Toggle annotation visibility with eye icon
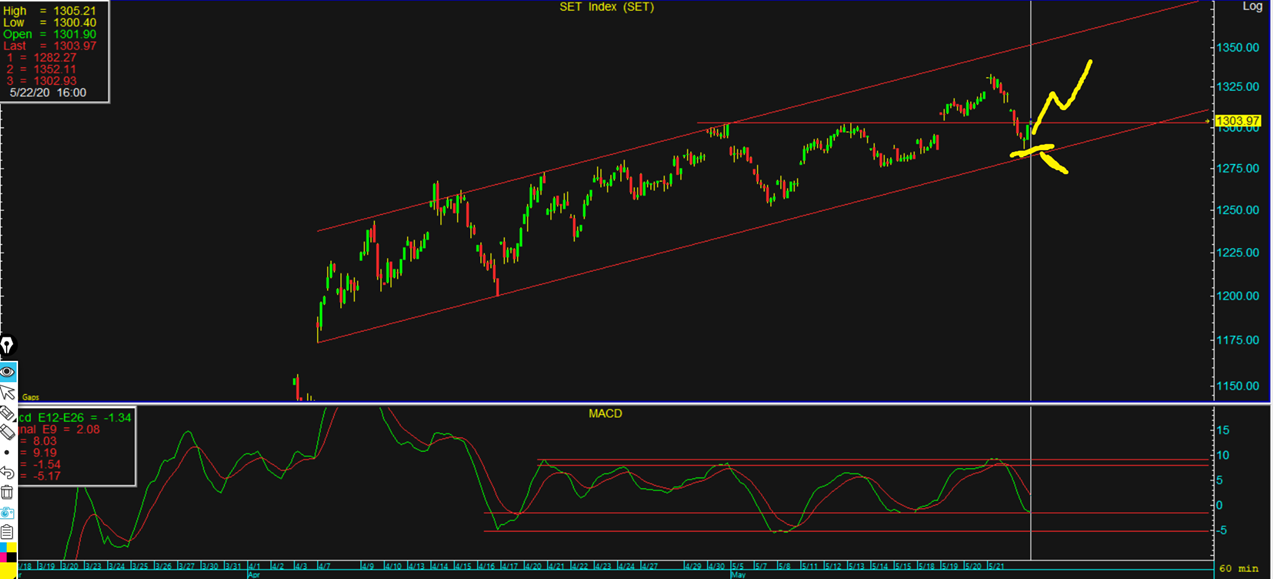Viewport: 1273px width, 579px height. click(7, 371)
